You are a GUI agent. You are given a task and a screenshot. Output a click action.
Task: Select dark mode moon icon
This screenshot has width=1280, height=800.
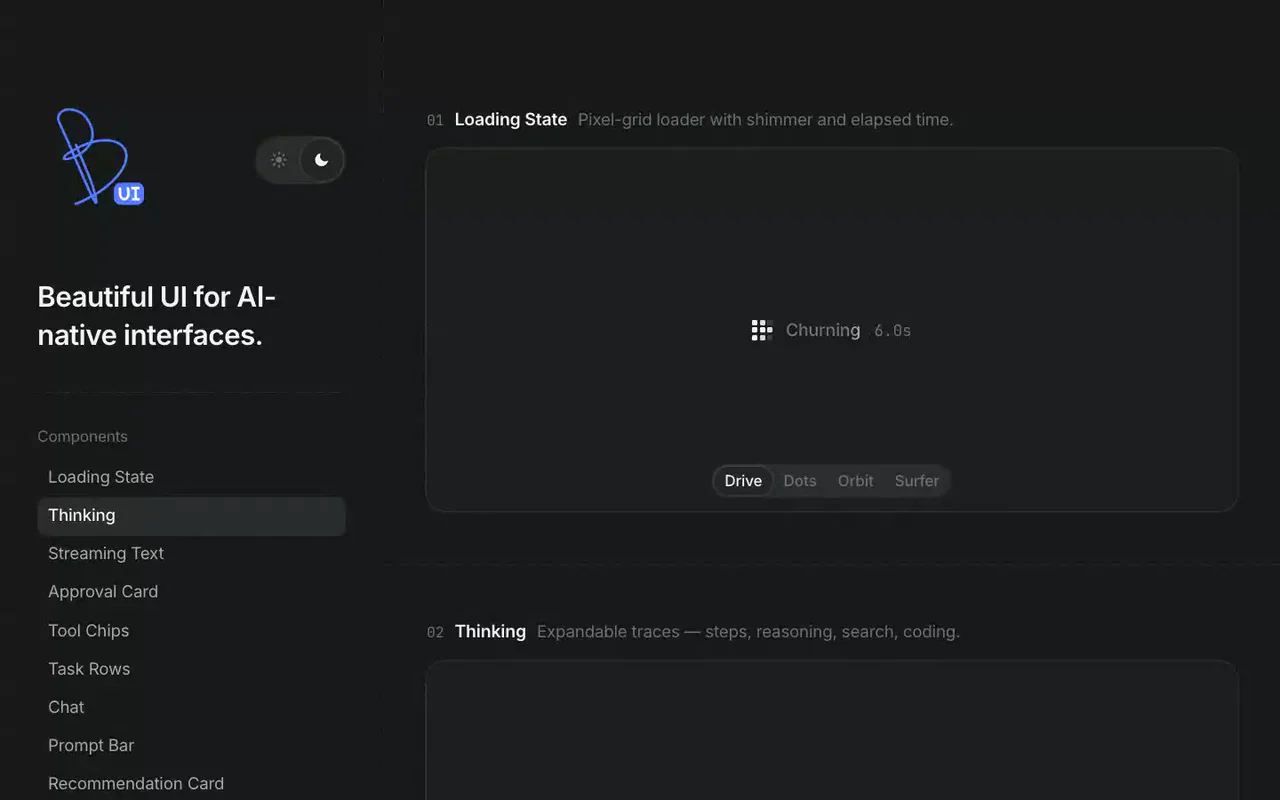[321, 160]
